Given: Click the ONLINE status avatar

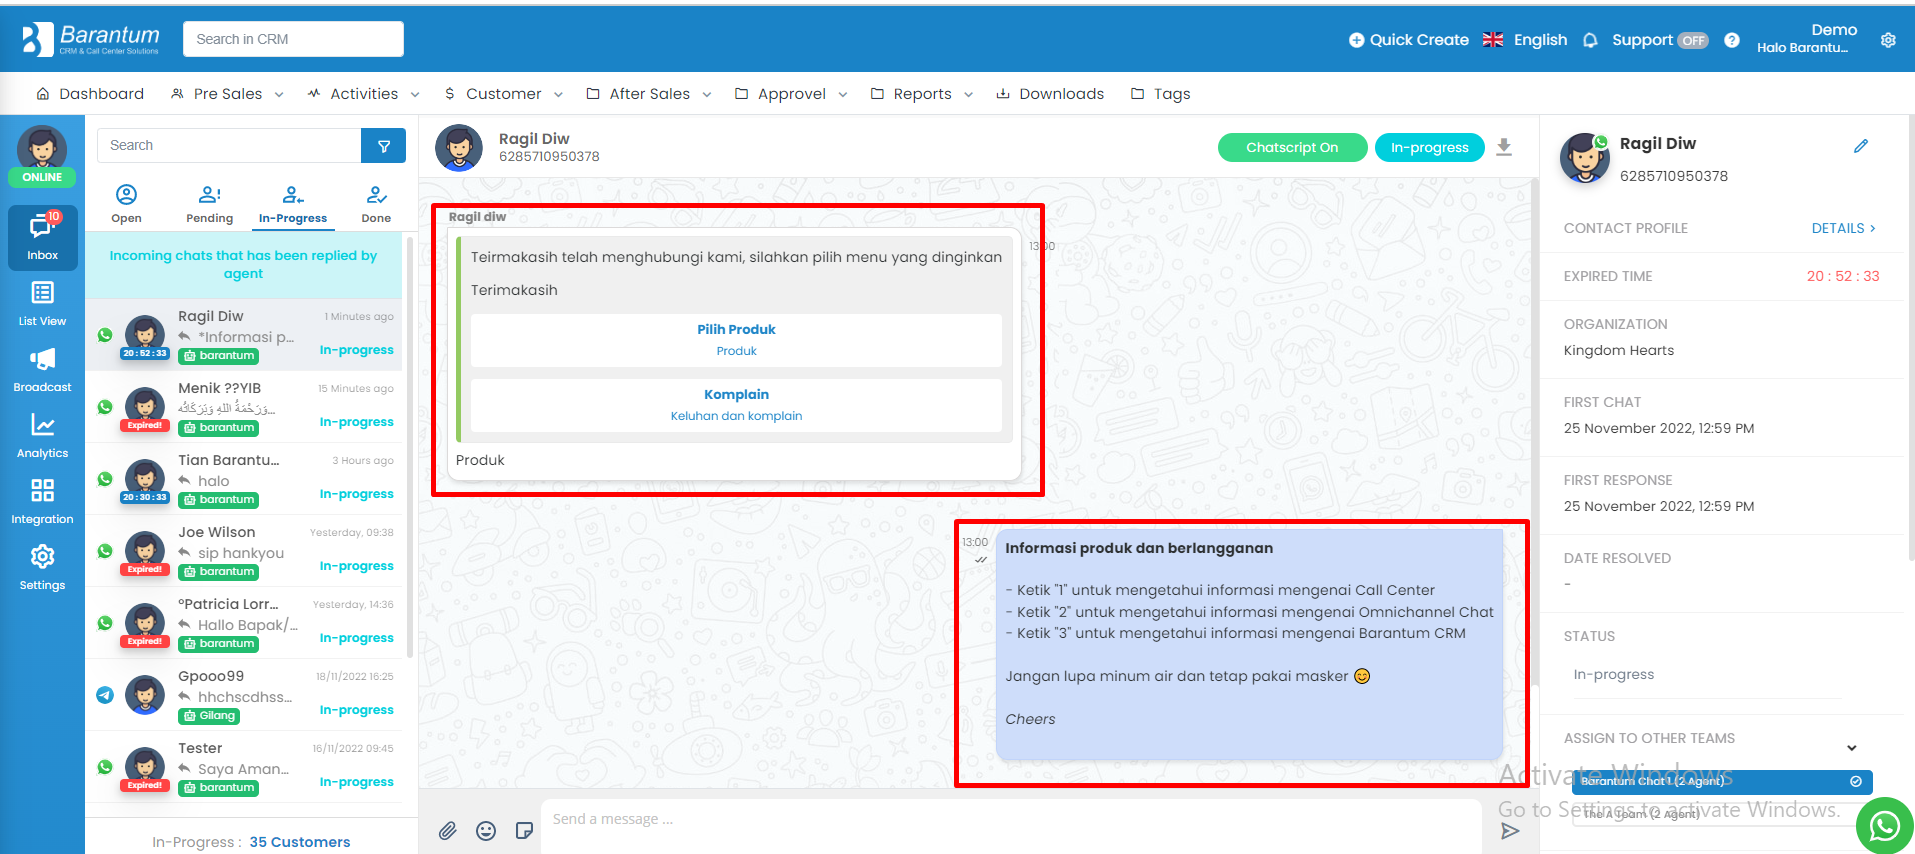Looking at the screenshot, I should point(42,156).
